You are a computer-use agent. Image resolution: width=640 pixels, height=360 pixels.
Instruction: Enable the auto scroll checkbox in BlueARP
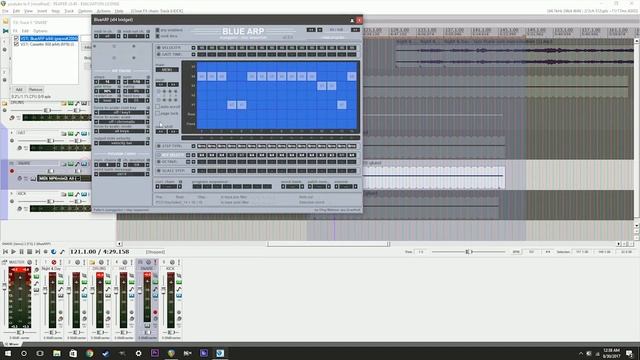coord(158,107)
